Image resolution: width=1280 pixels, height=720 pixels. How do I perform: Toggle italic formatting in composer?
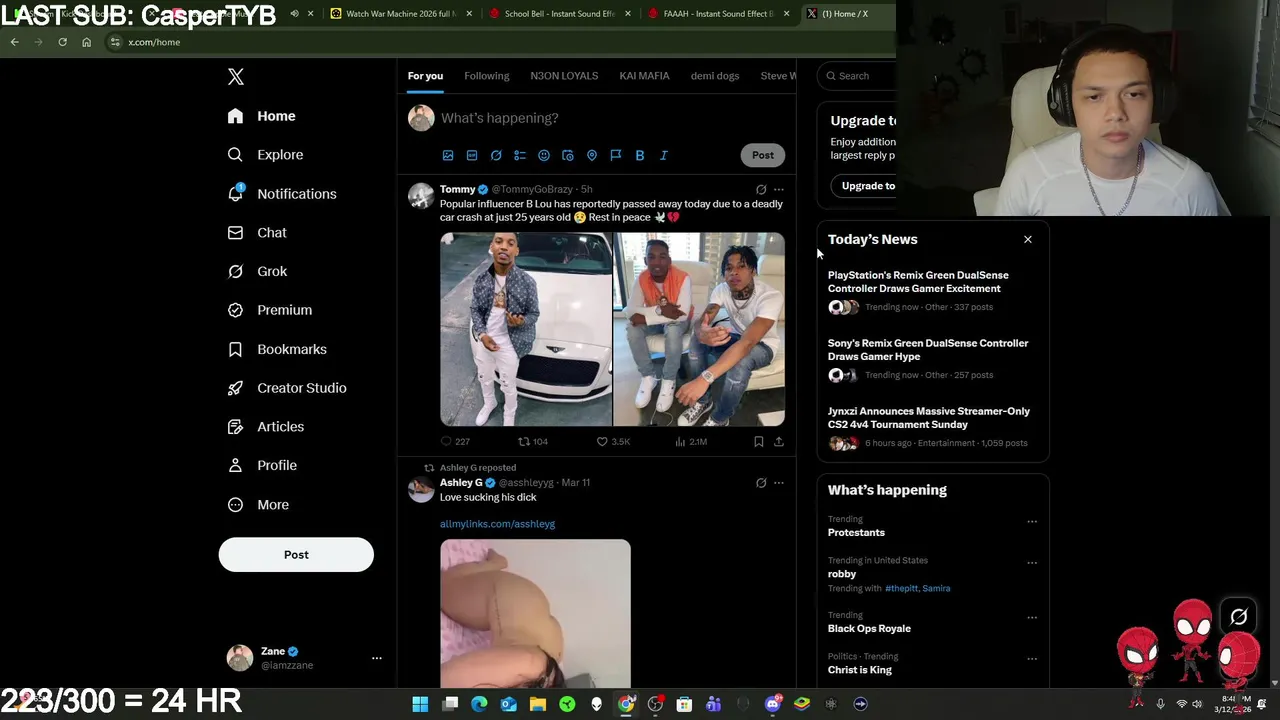tap(664, 156)
